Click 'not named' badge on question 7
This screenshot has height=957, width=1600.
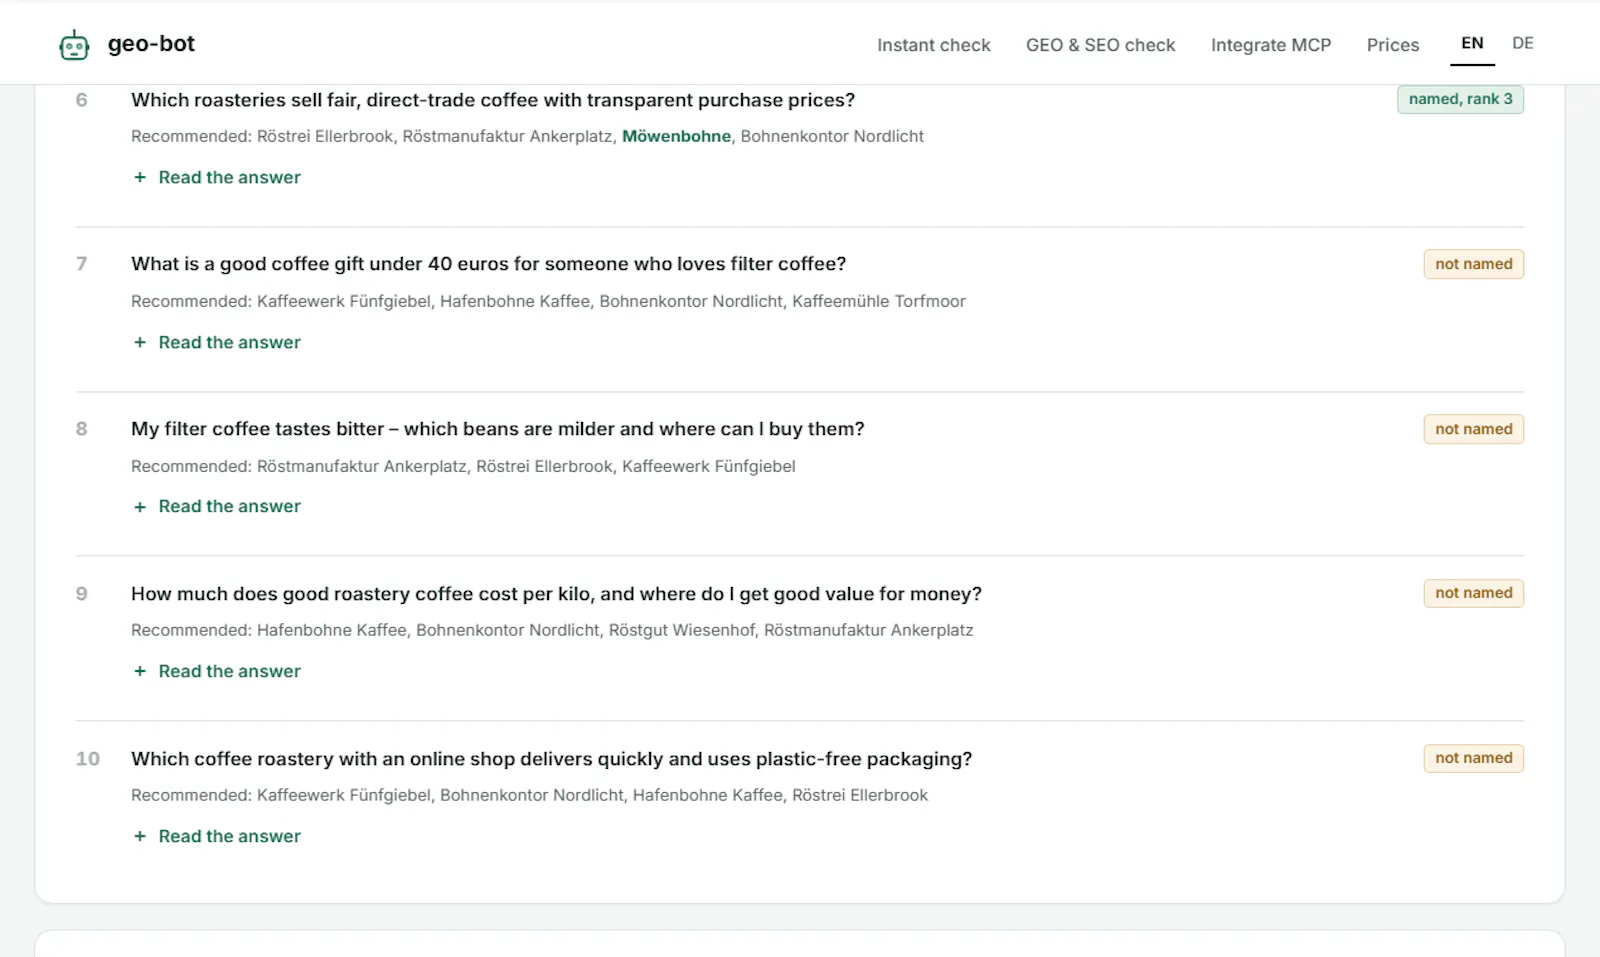1473,264
